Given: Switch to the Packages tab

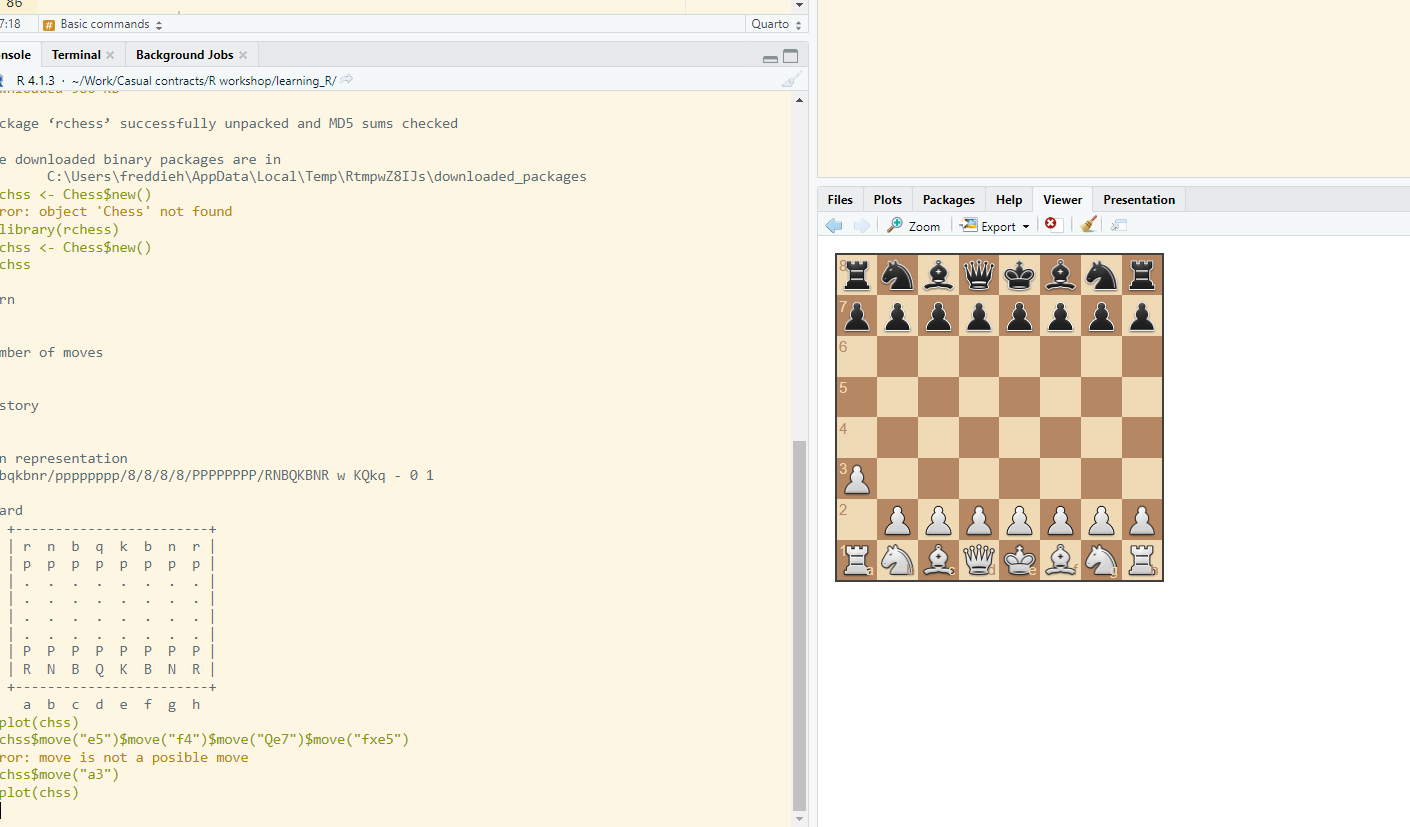Looking at the screenshot, I should point(948,200).
